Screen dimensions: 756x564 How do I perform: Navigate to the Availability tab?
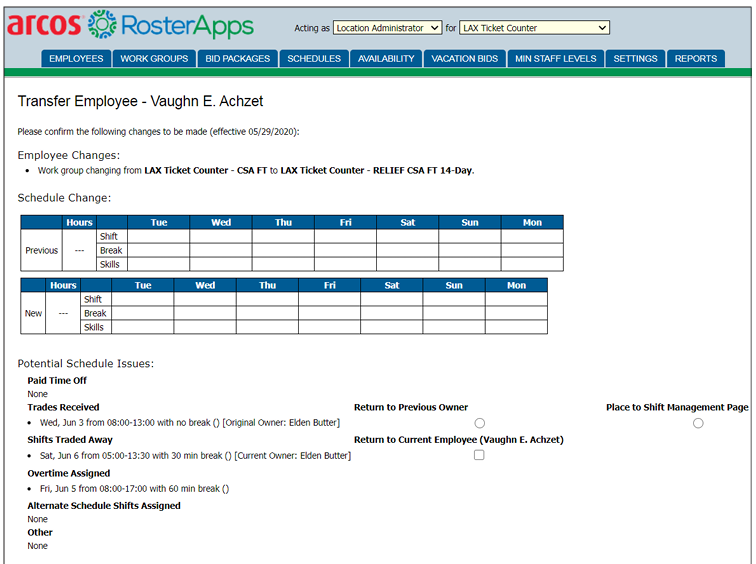pyautogui.click(x=386, y=59)
